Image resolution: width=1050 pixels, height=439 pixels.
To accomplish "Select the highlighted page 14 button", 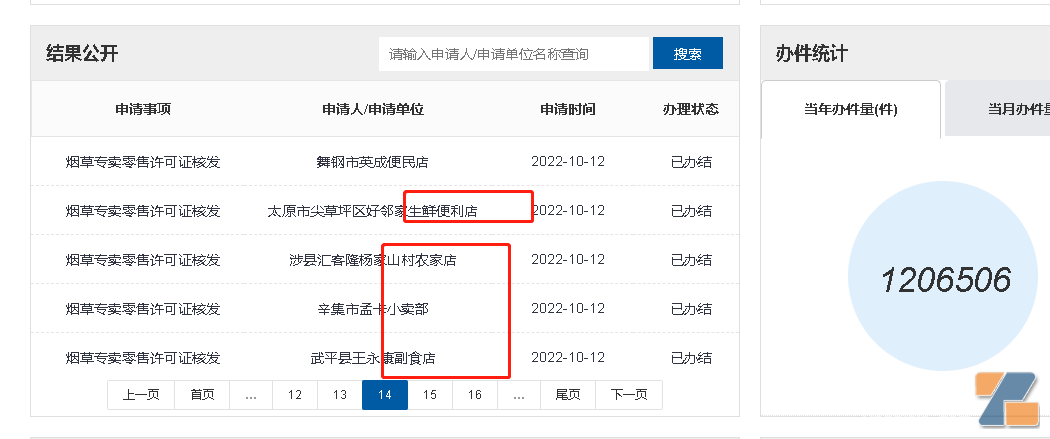I will (x=385, y=395).
